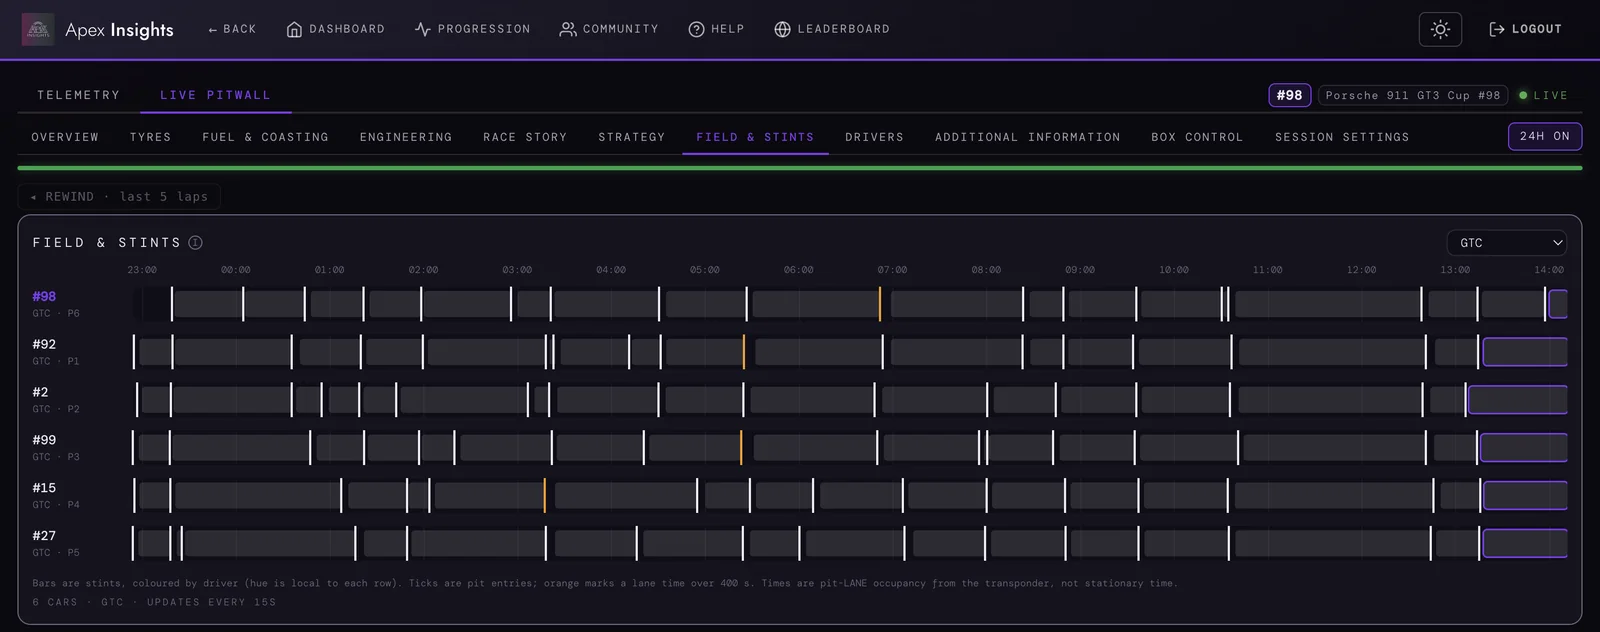
Task: Click the 07:00 time axis label
Action: click(x=892, y=270)
